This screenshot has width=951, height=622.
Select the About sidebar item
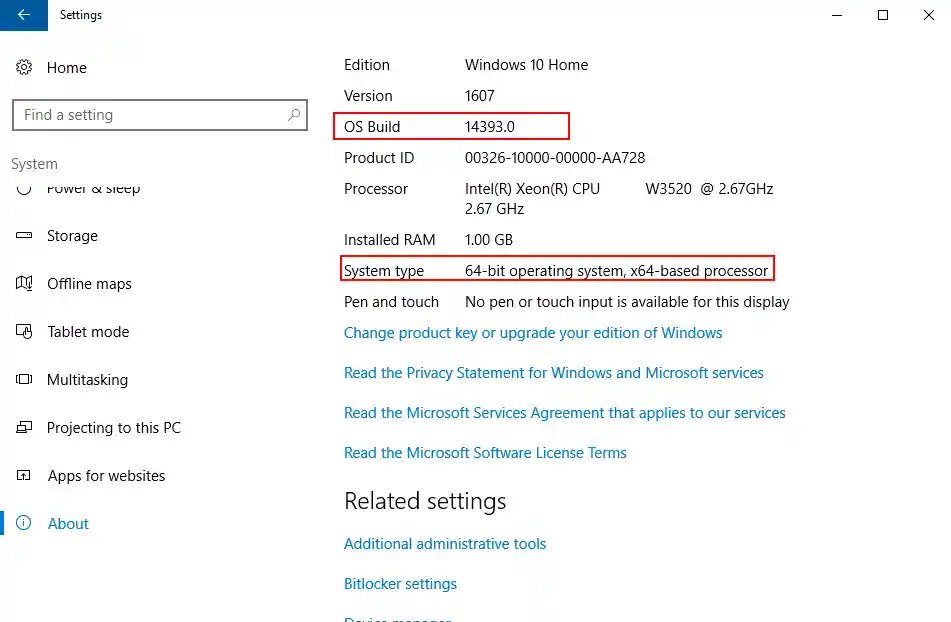[x=68, y=524]
